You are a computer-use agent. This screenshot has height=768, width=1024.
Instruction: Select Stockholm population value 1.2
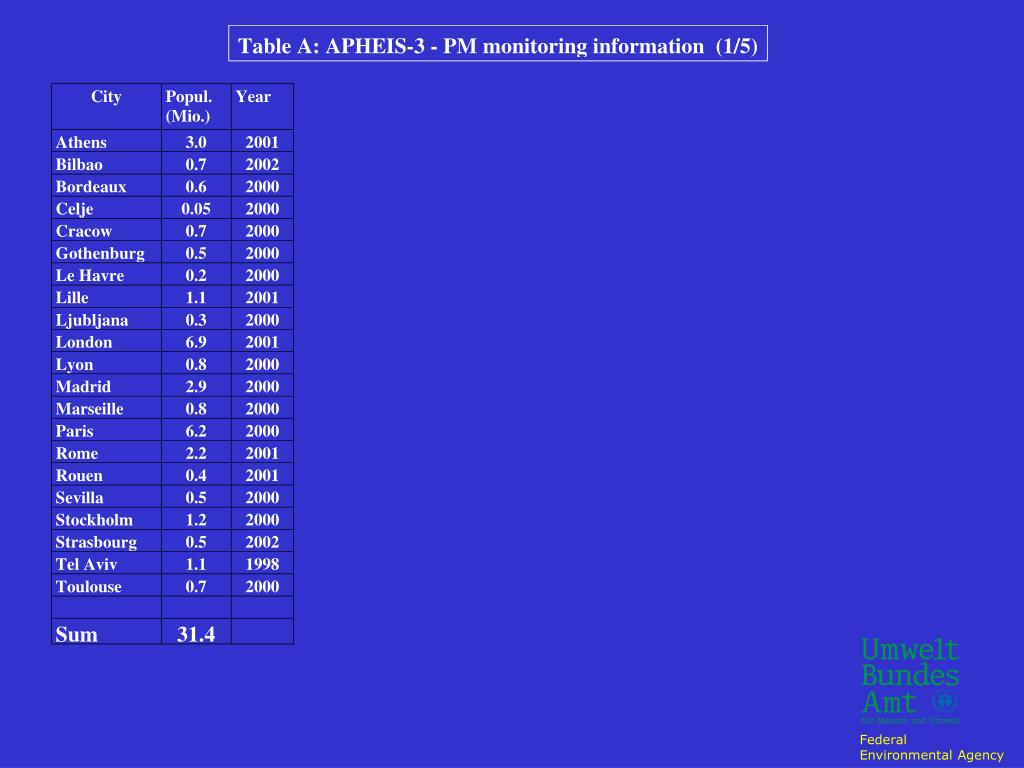click(x=196, y=519)
